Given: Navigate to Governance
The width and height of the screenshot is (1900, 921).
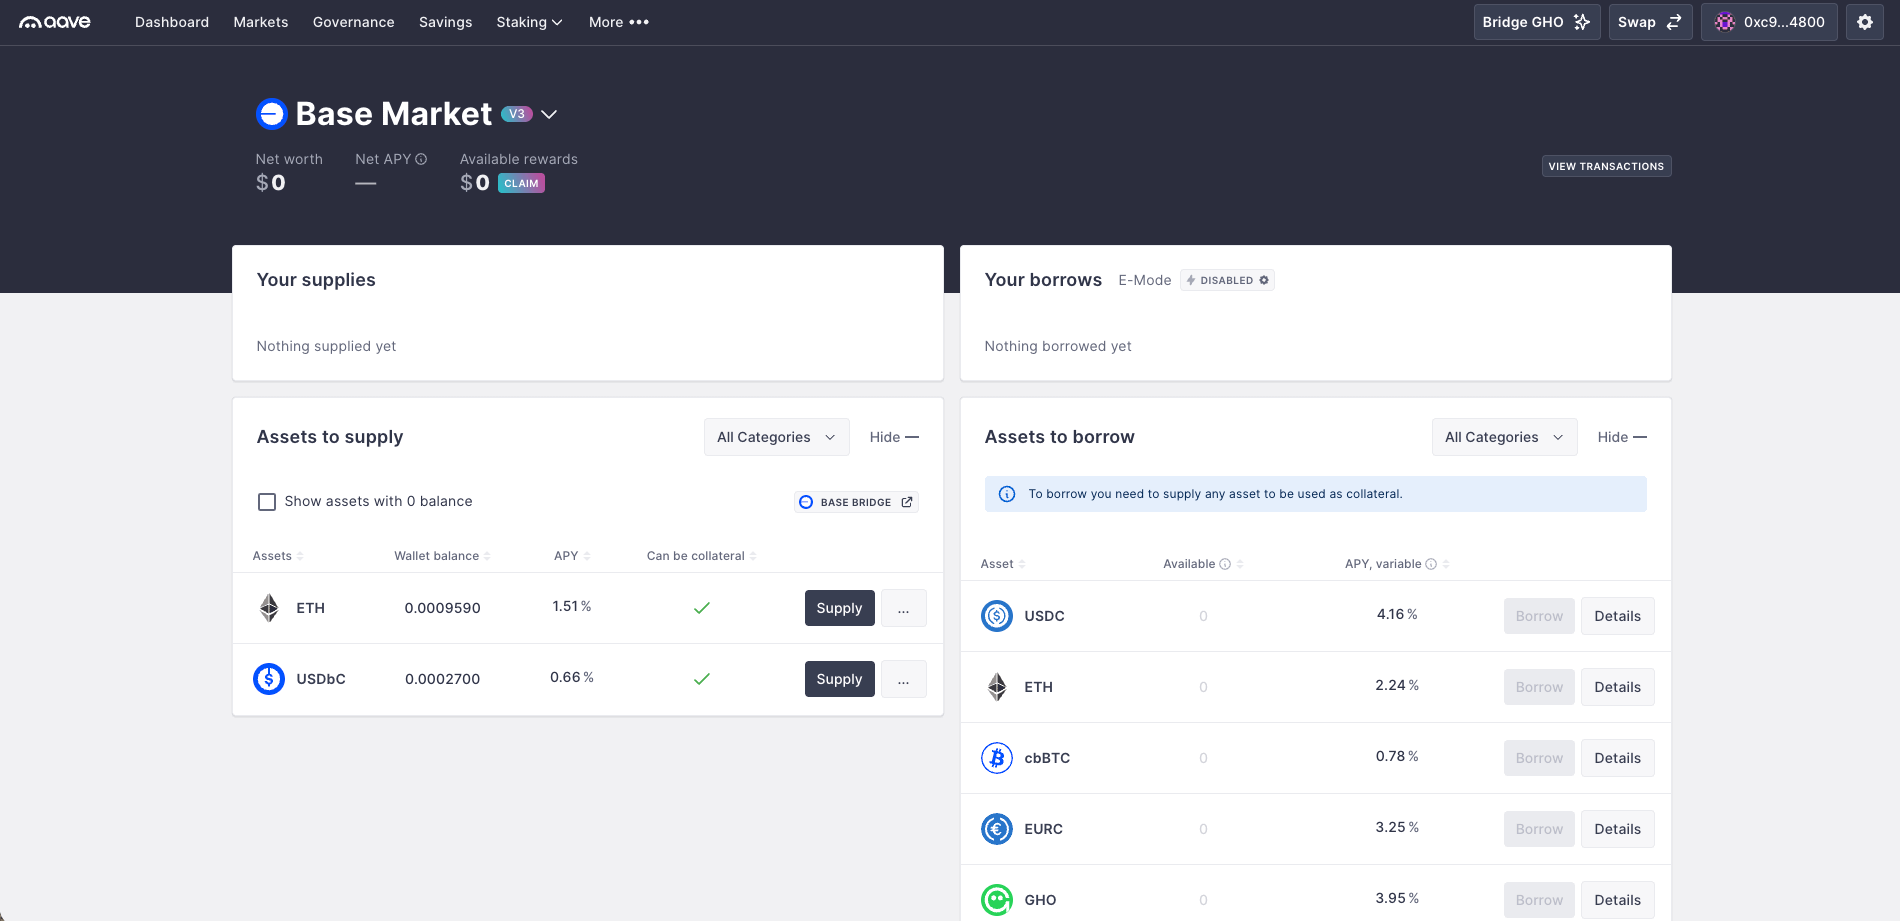Looking at the screenshot, I should [x=354, y=22].
